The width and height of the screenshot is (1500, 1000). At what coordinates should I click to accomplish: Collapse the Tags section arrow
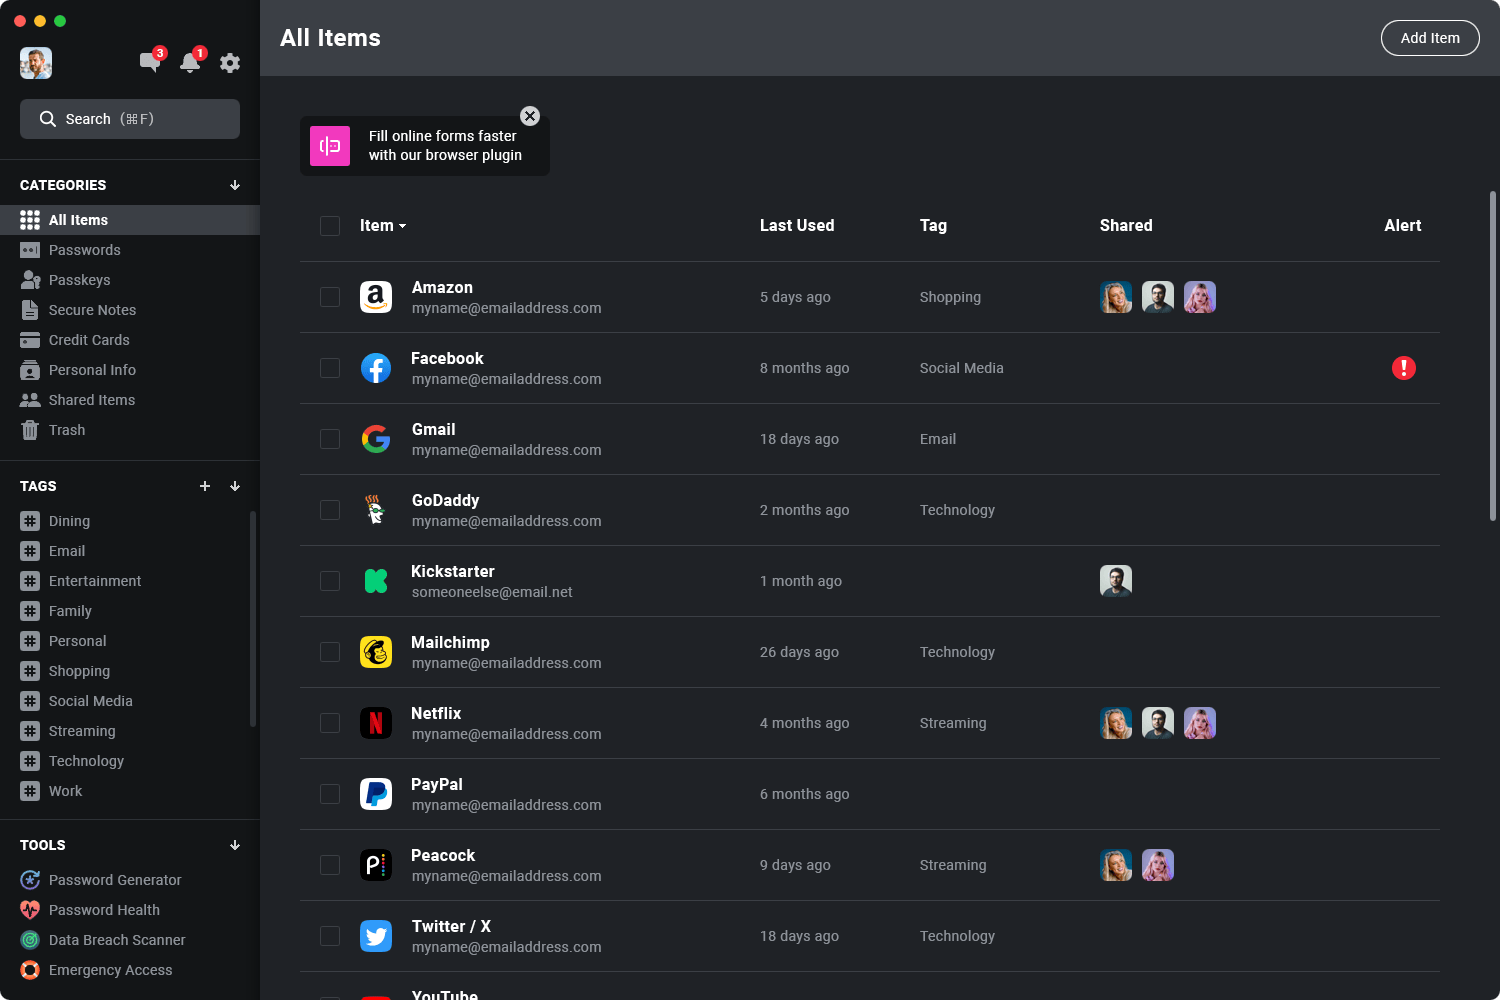point(235,486)
